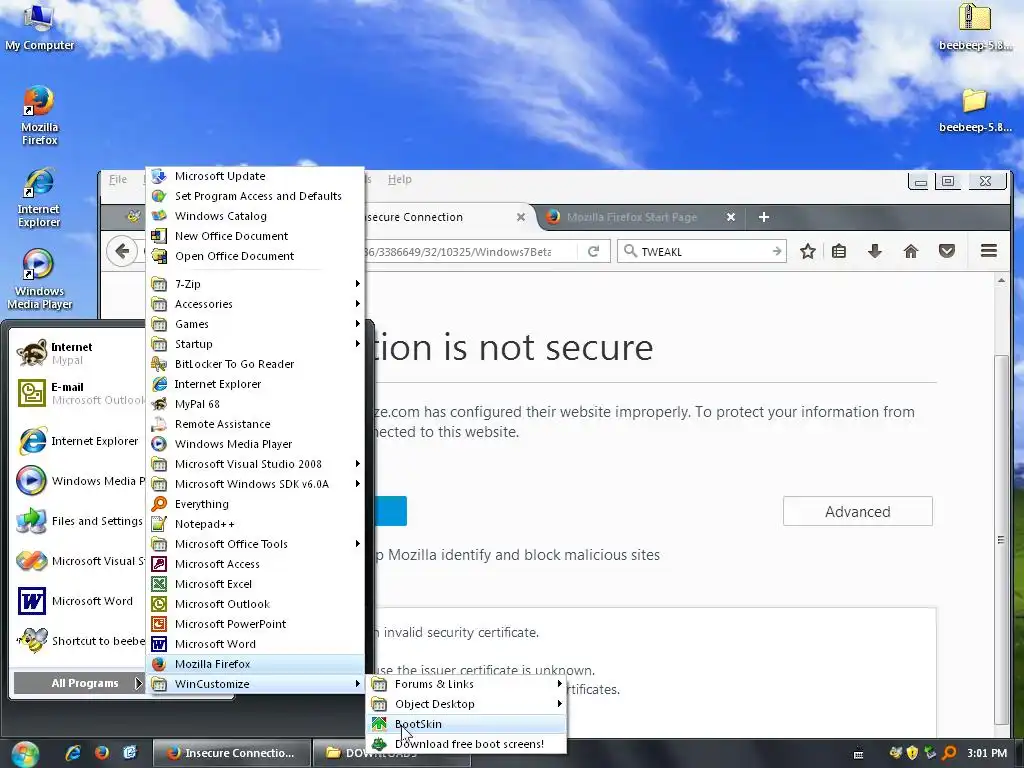
Task: Open Windows Catalog
Action: (x=255, y=216)
